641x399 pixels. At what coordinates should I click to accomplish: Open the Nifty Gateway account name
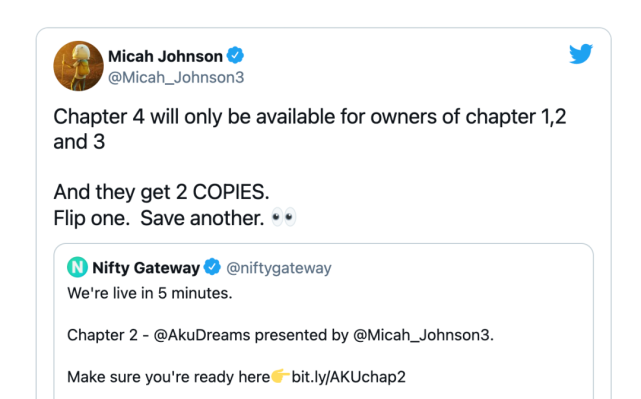(146, 268)
